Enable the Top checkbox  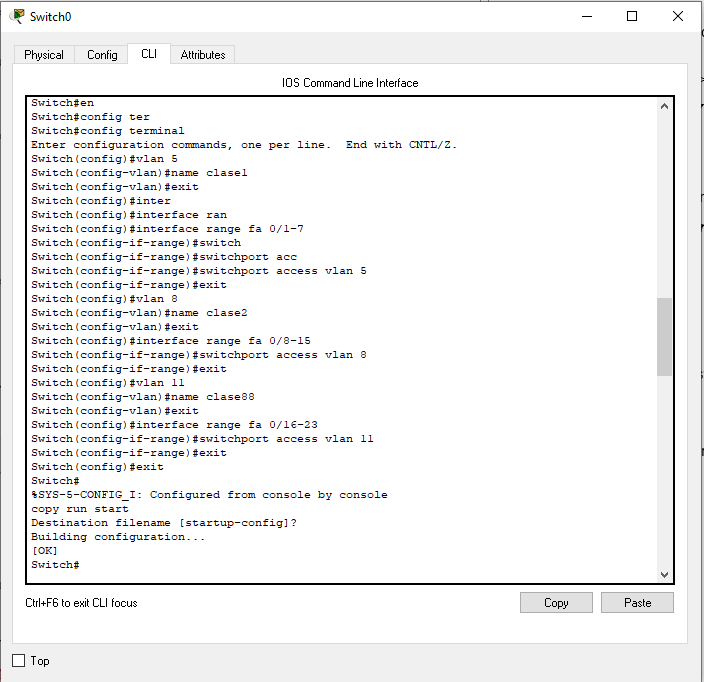19,661
